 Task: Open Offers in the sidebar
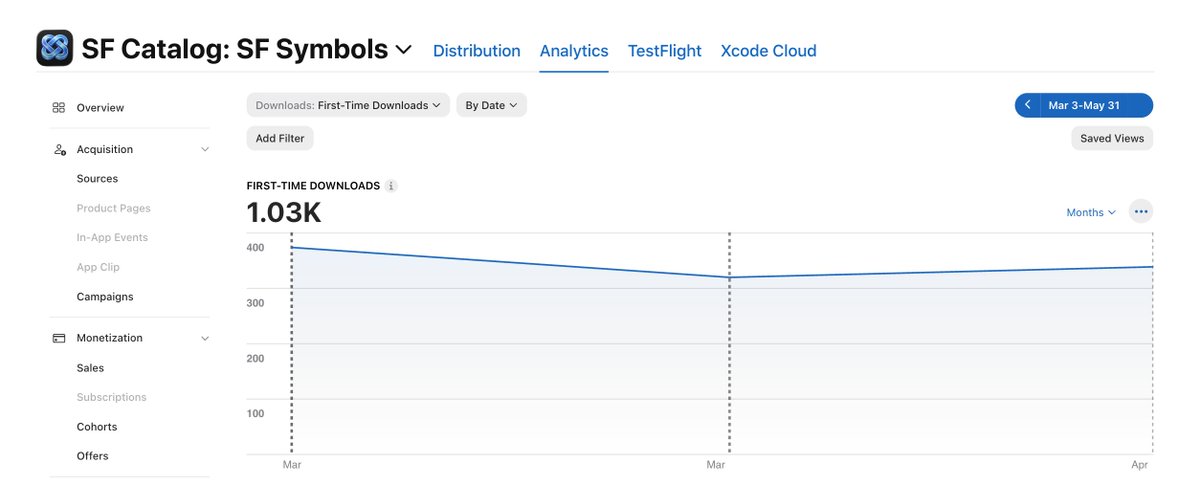tap(92, 456)
